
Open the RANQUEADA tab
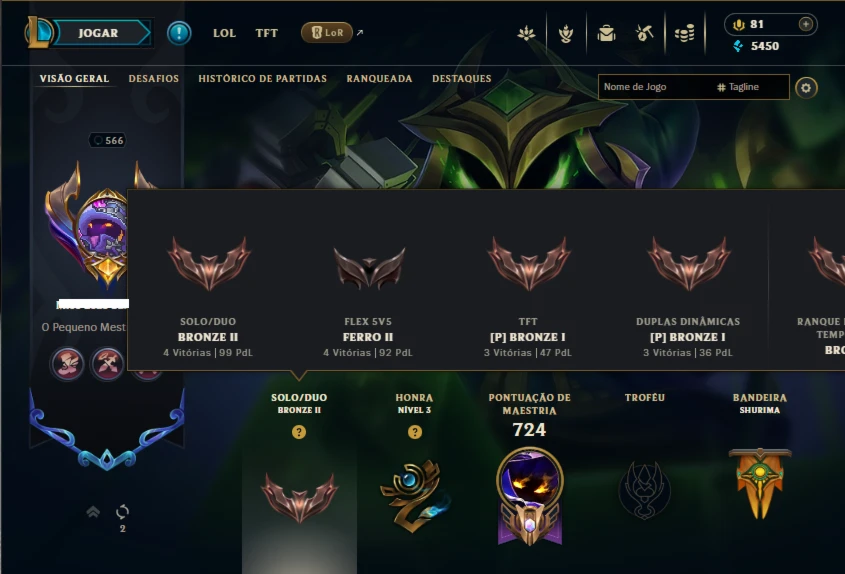(x=379, y=79)
